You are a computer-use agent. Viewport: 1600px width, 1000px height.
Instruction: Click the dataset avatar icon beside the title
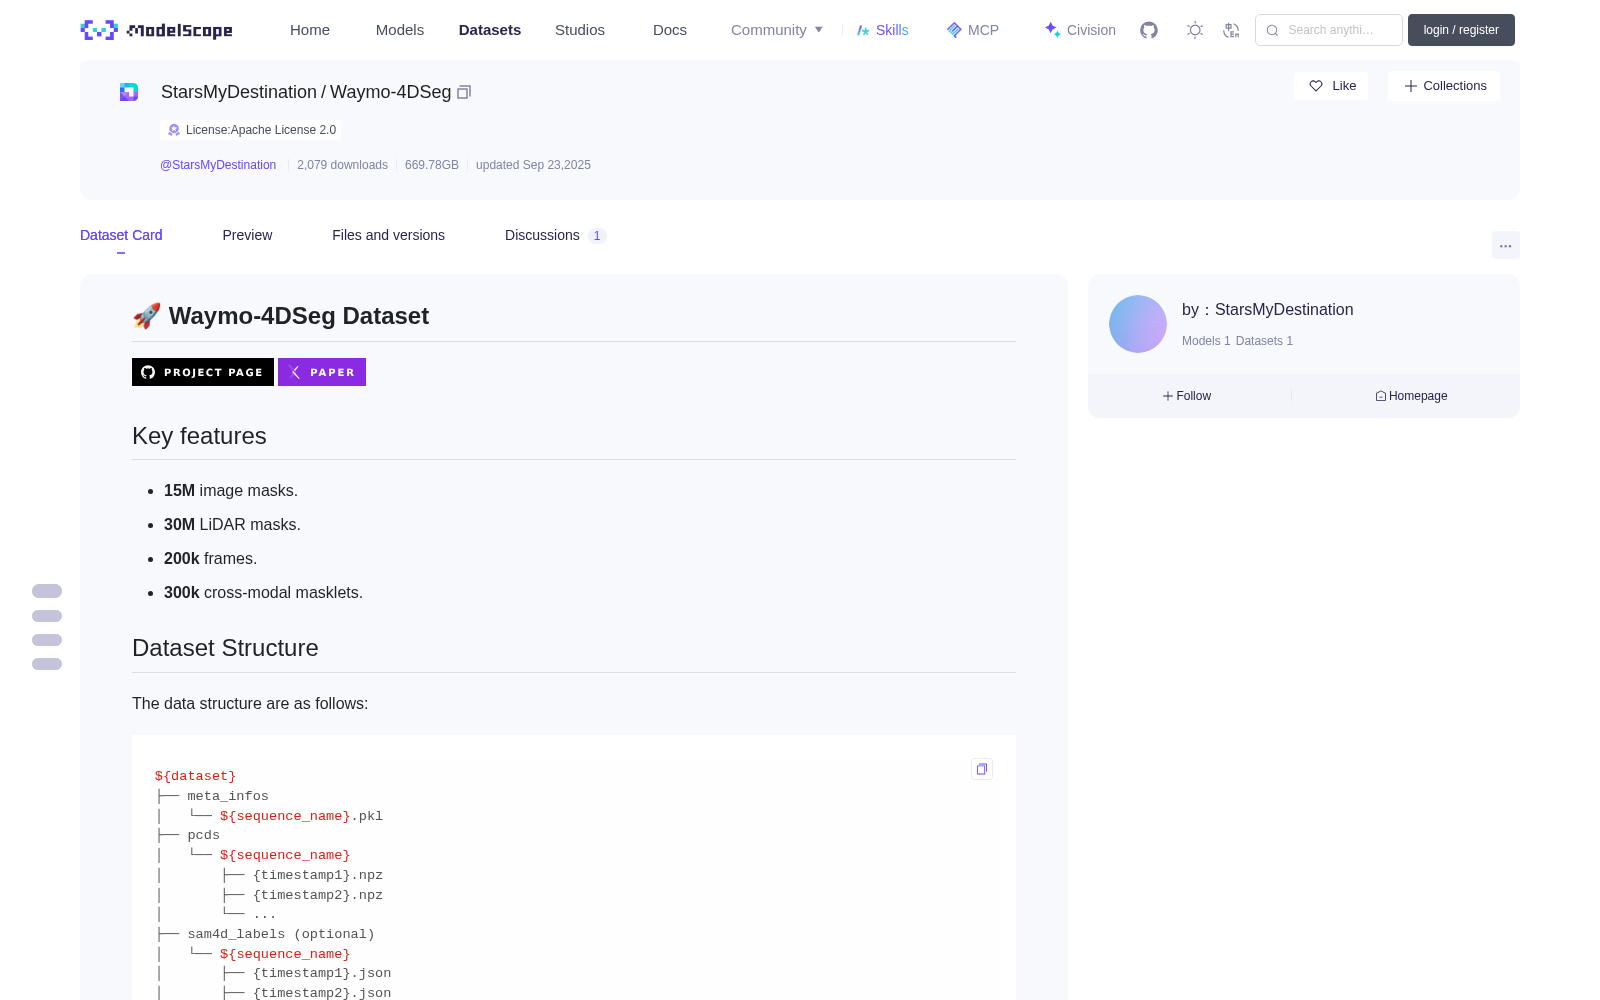pyautogui.click(x=129, y=92)
